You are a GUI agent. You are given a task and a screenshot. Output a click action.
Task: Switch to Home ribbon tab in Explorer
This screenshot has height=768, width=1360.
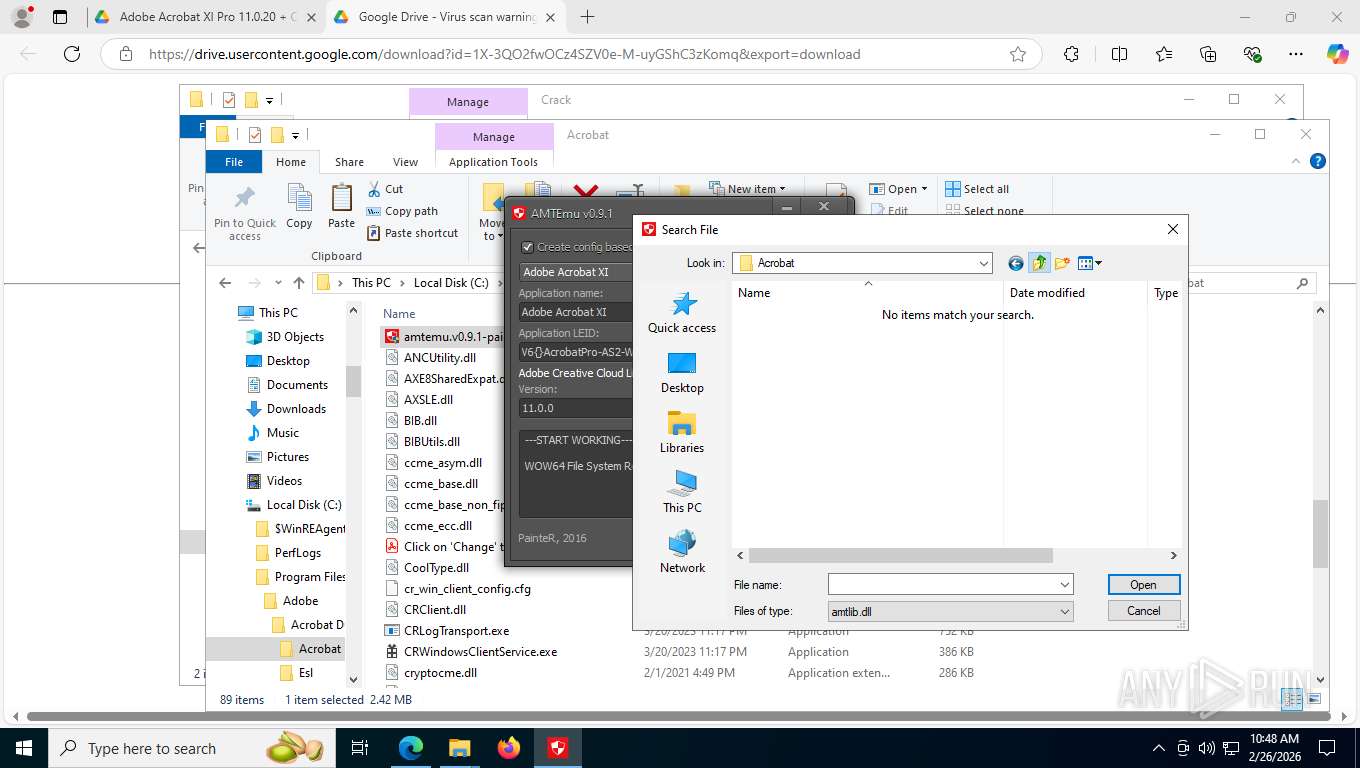pos(291,162)
